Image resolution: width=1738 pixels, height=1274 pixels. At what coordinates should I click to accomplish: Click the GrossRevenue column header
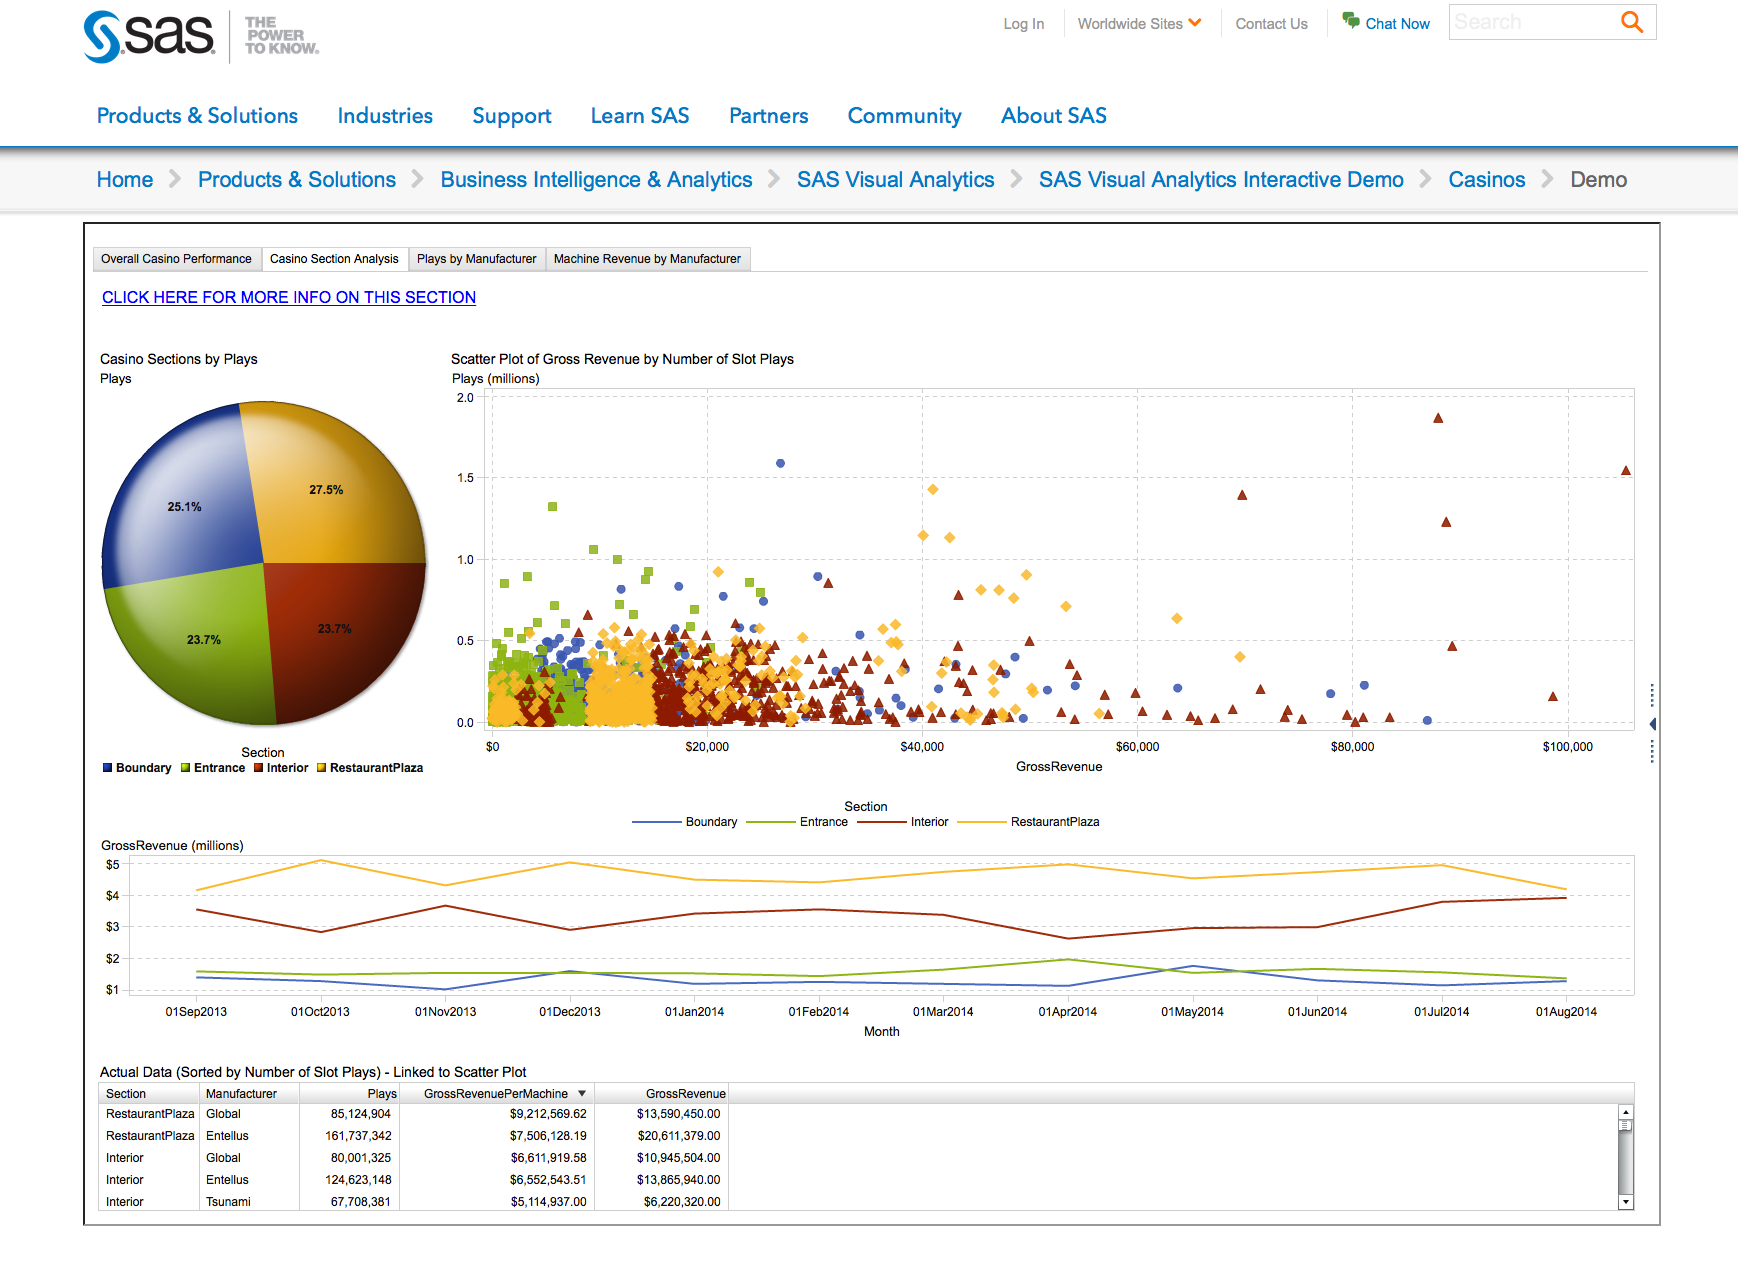[x=661, y=1094]
